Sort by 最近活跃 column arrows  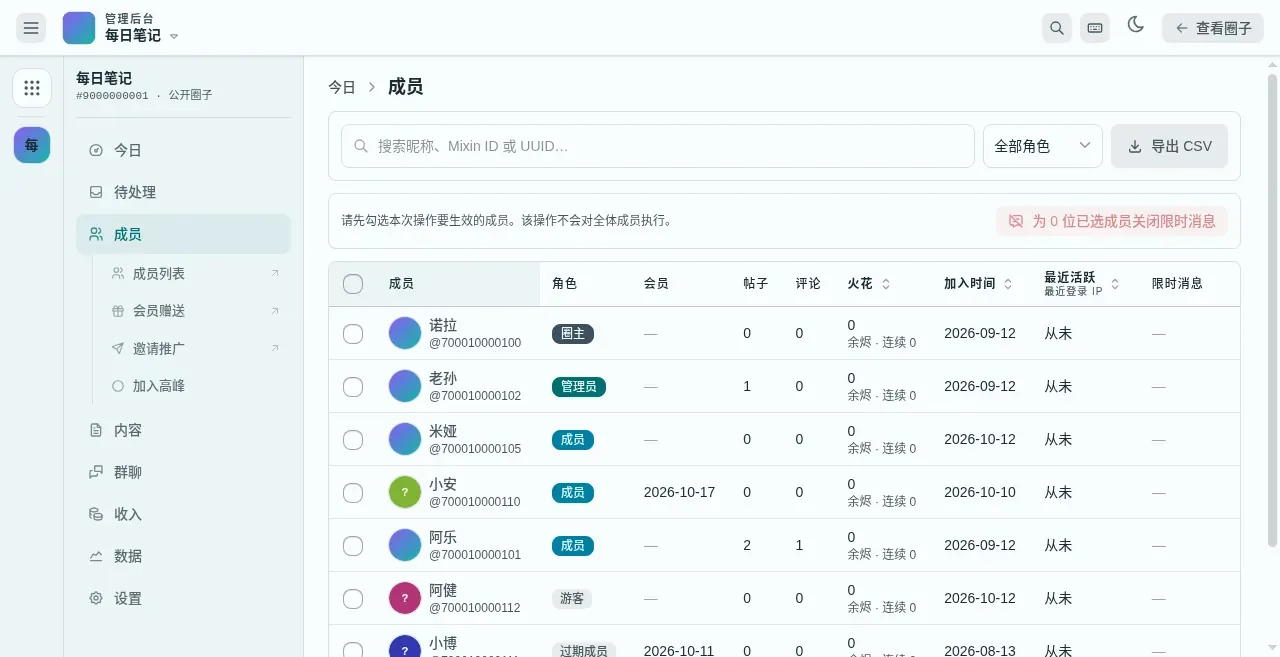1115,284
